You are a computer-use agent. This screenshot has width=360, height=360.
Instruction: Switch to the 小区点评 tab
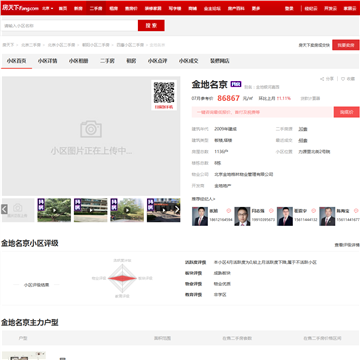click(157, 61)
